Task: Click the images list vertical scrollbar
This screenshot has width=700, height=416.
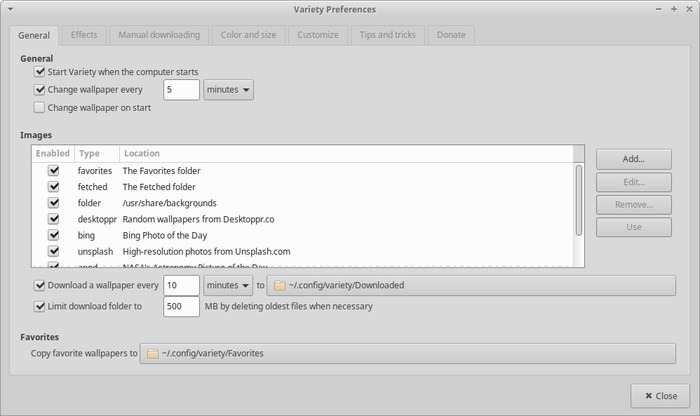Action: 579,200
